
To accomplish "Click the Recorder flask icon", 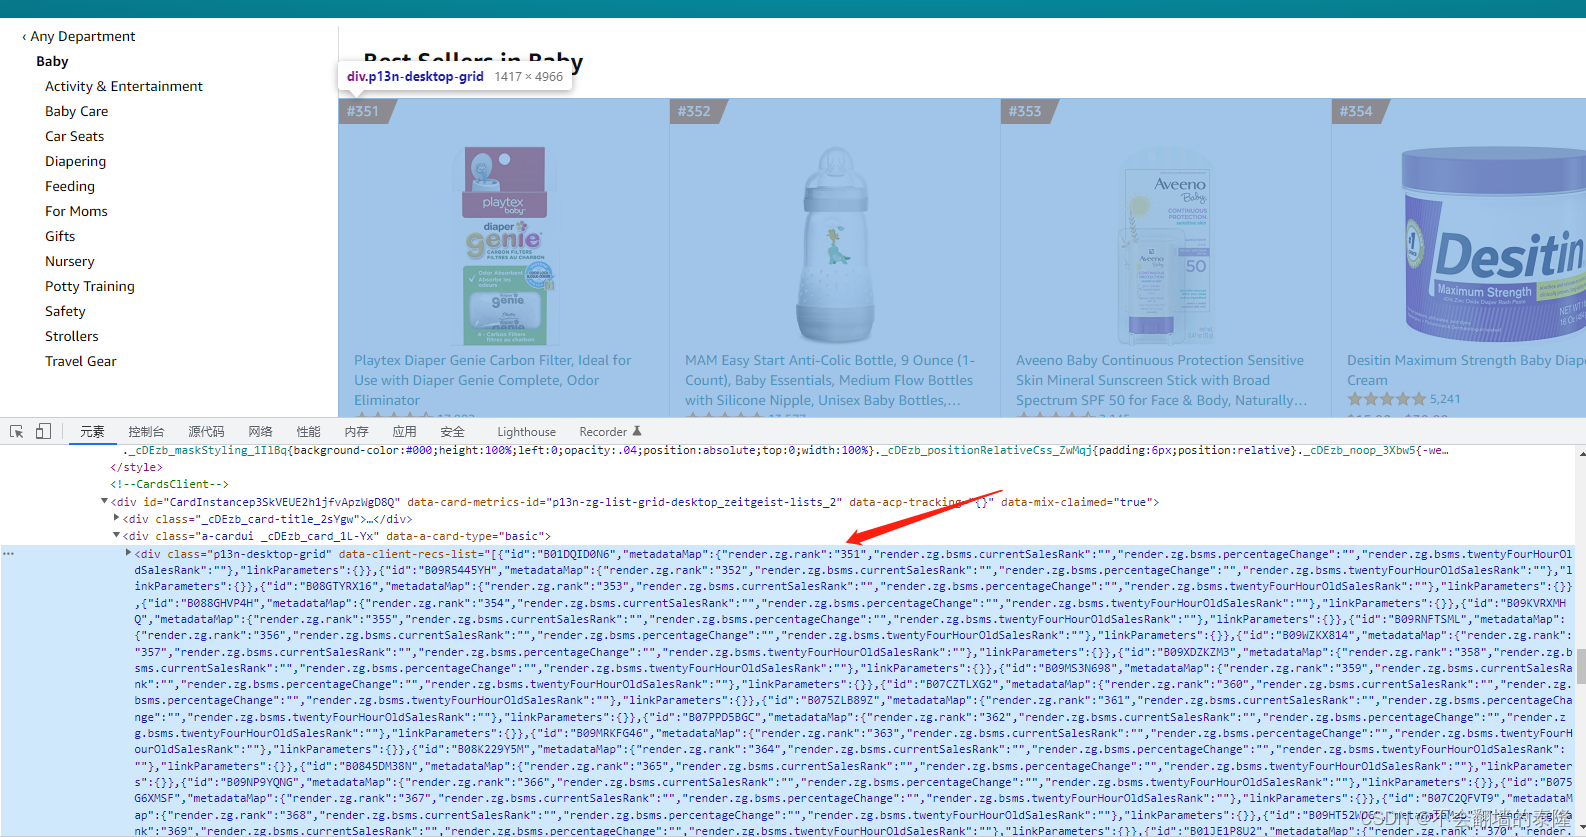I will tap(637, 431).
